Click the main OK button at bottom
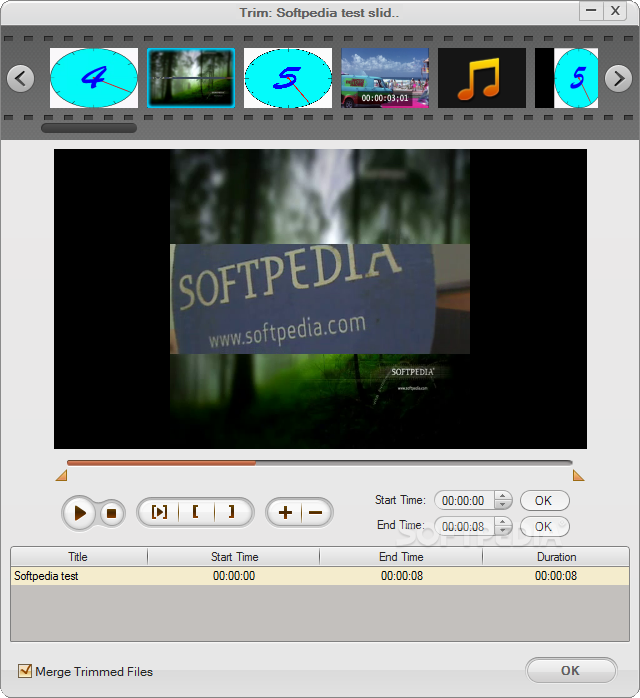Screen dimensions: 640x698 click(x=571, y=670)
